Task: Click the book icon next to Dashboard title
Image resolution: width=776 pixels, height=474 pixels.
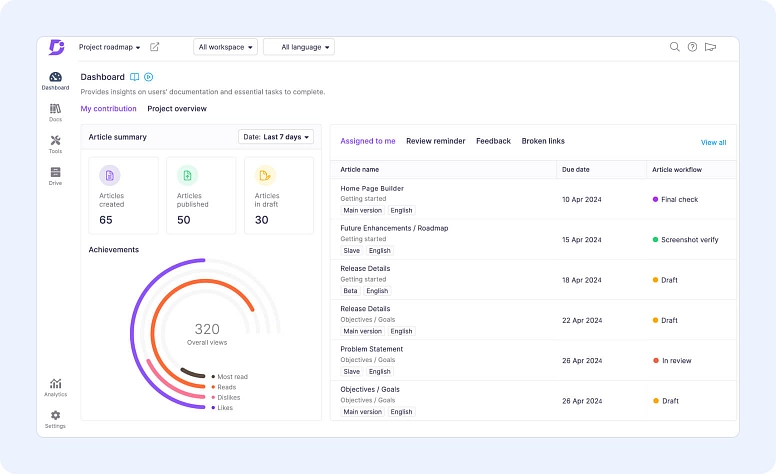Action: (x=135, y=77)
